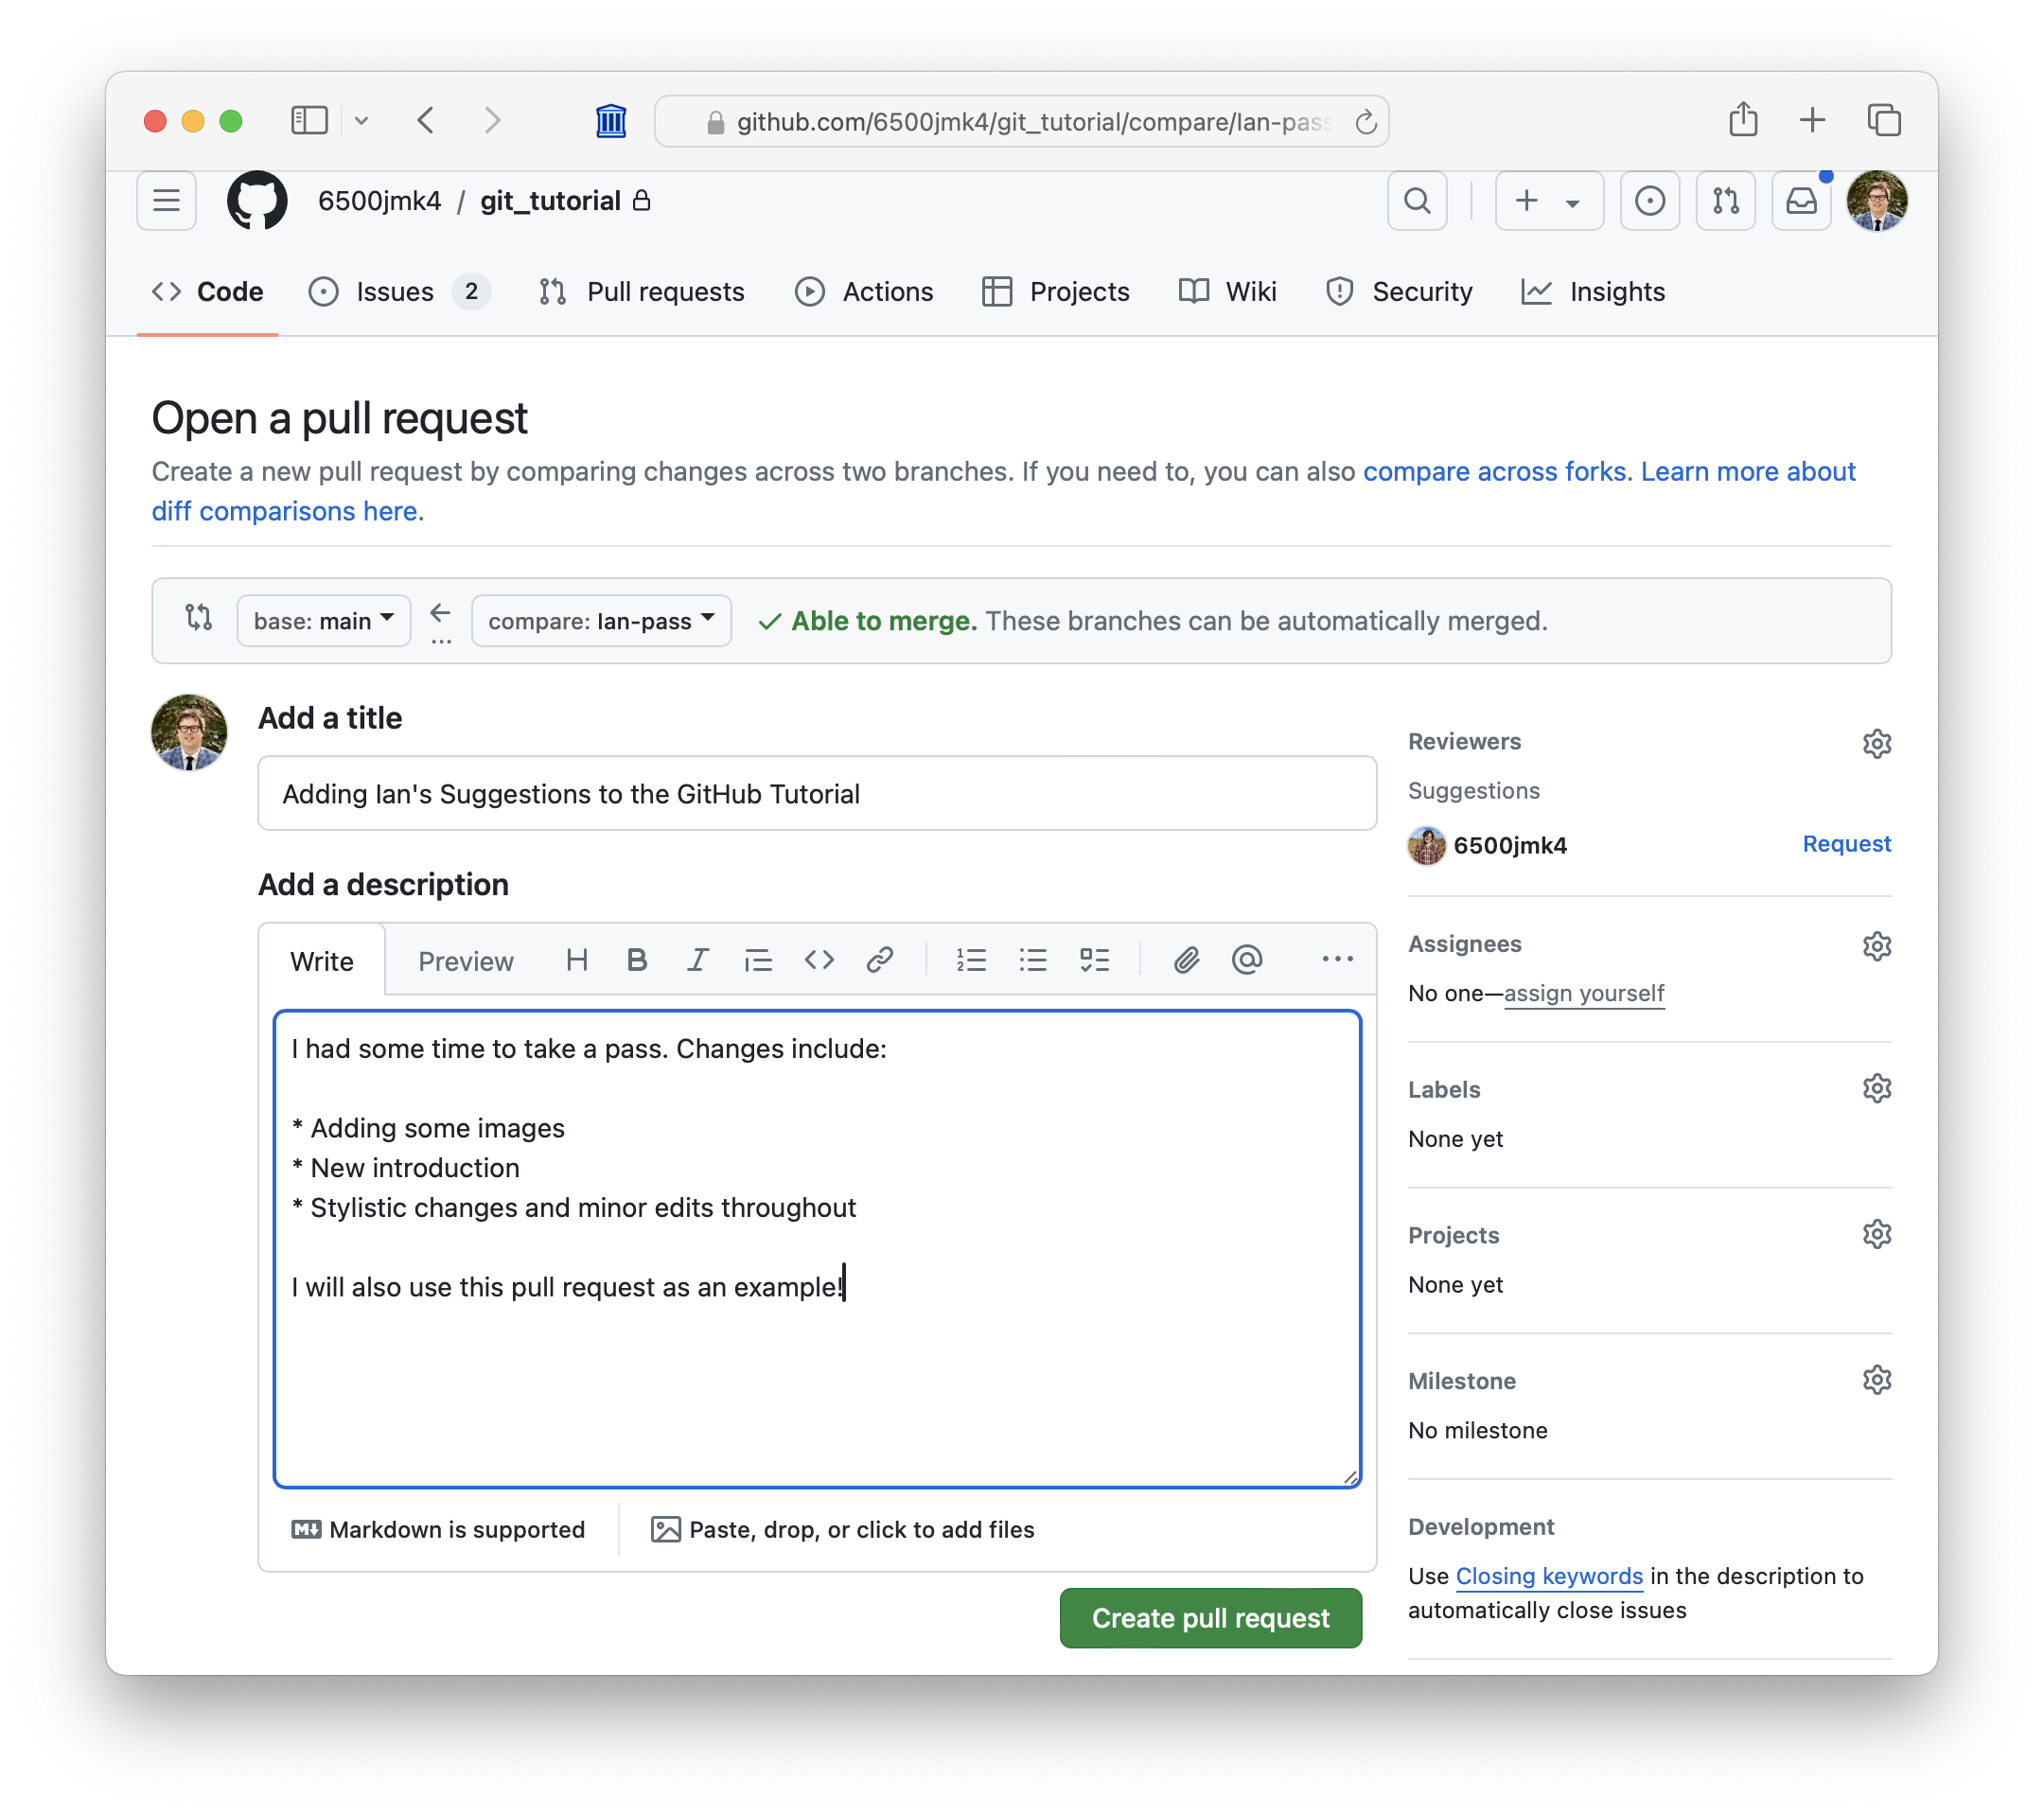The image size is (2044, 1815).
Task: Open GitHub search
Action: click(1416, 201)
